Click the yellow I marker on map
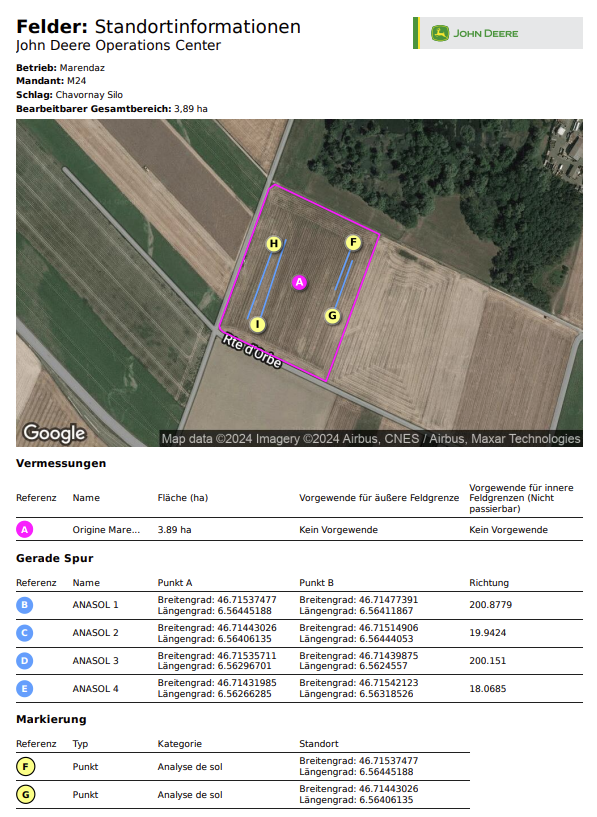The image size is (597, 817). coord(257,325)
